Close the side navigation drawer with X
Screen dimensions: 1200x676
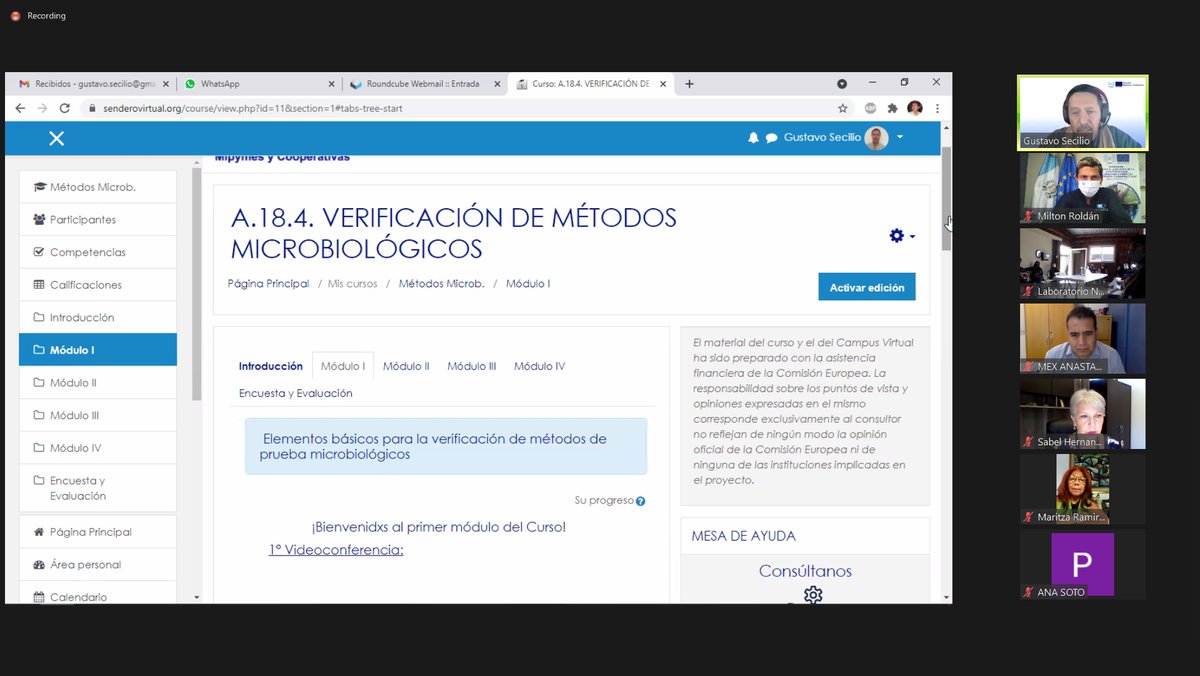56,138
